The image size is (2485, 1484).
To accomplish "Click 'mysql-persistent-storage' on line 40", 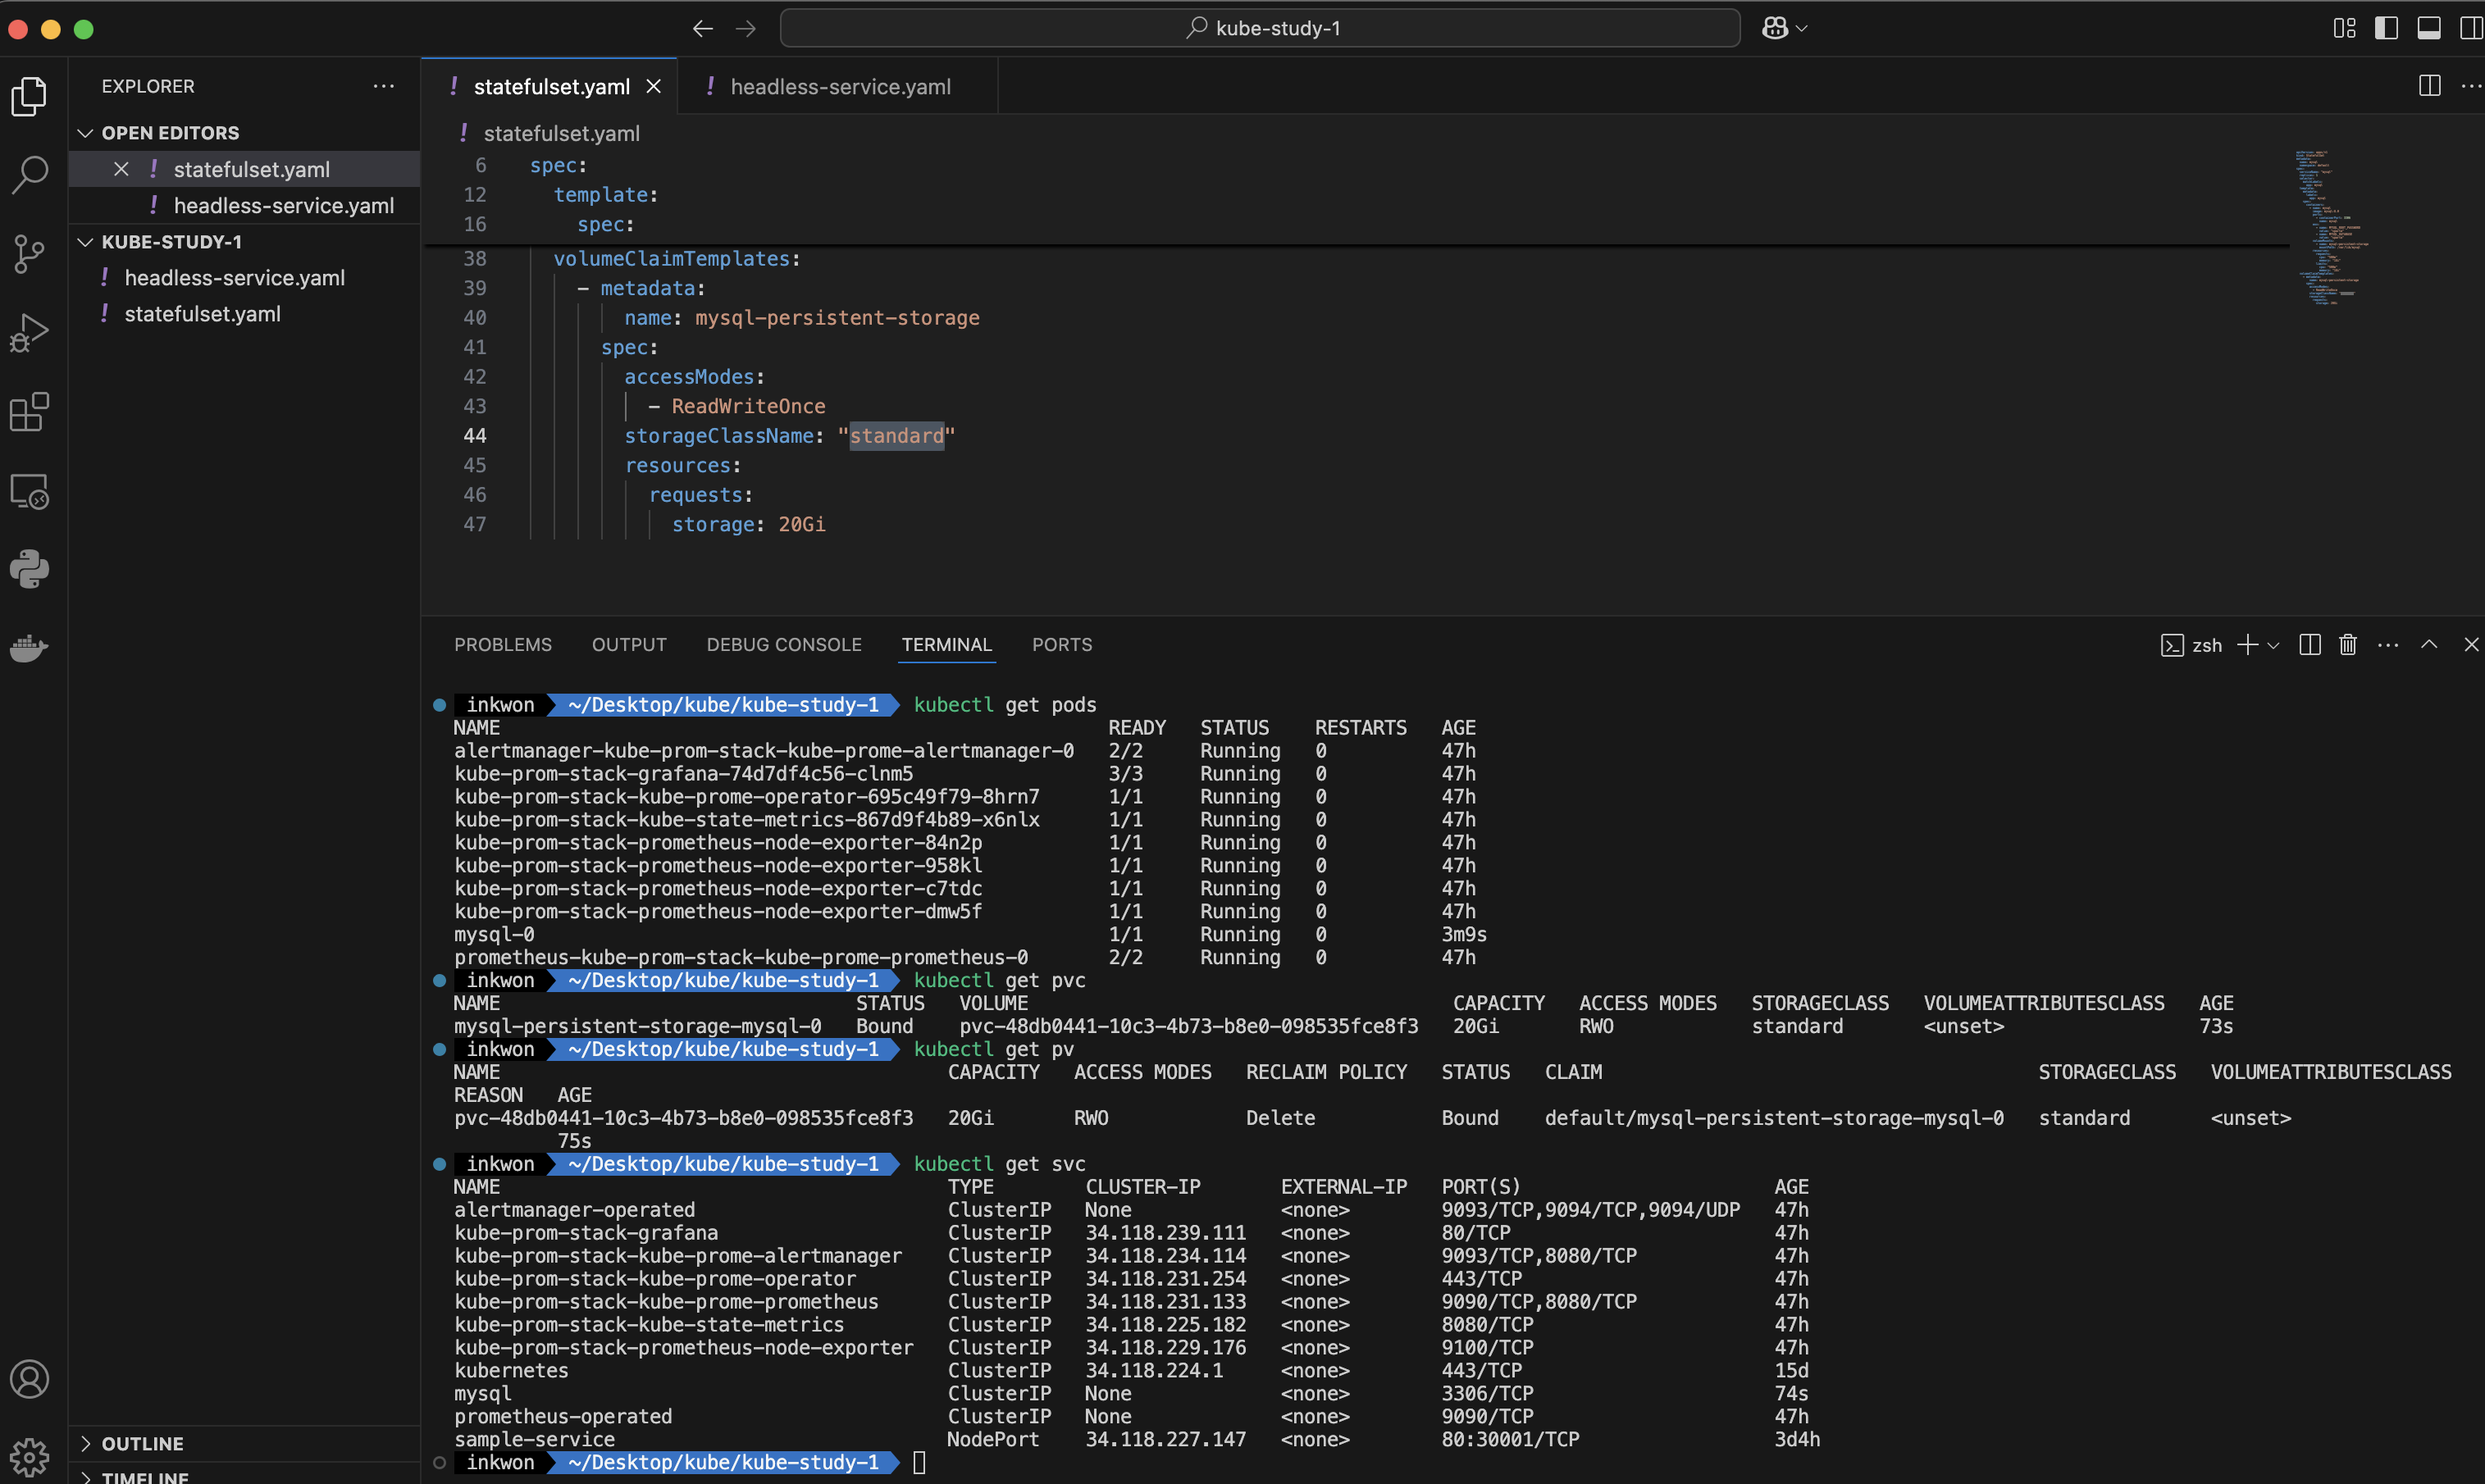I will pyautogui.click(x=837, y=318).
